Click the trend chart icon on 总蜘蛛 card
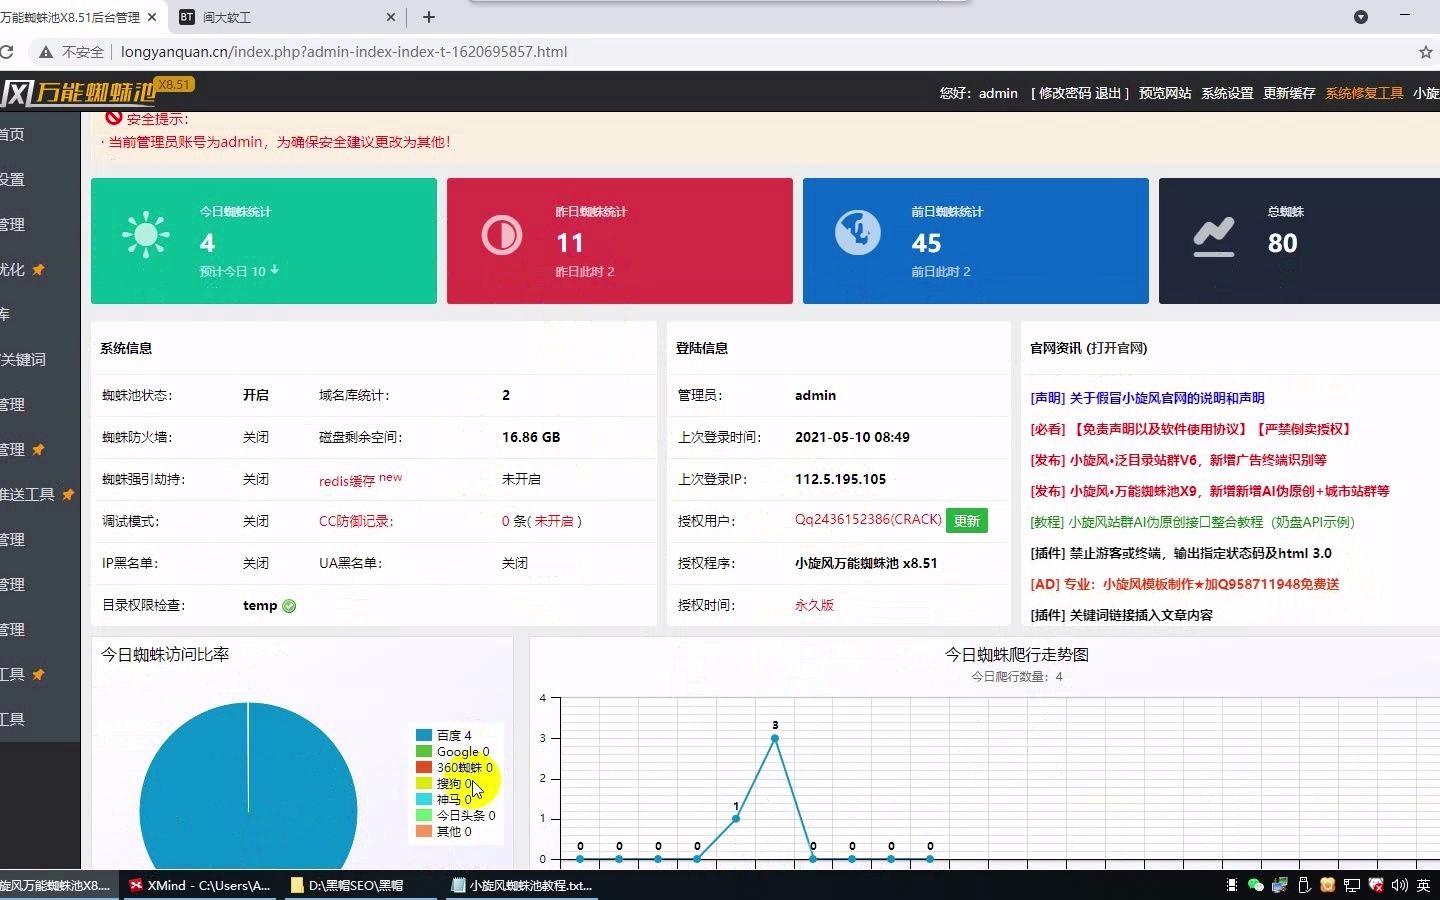The width and height of the screenshot is (1440, 900). pos(1214,238)
